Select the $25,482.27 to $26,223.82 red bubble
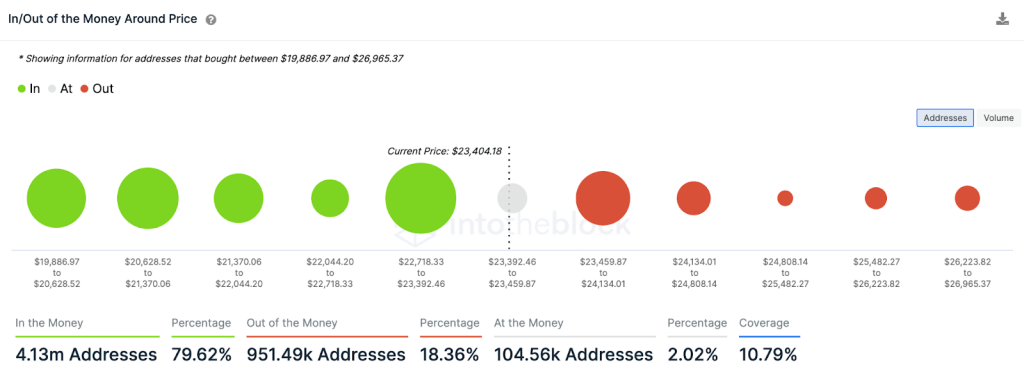The image size is (1024, 383). click(x=876, y=198)
